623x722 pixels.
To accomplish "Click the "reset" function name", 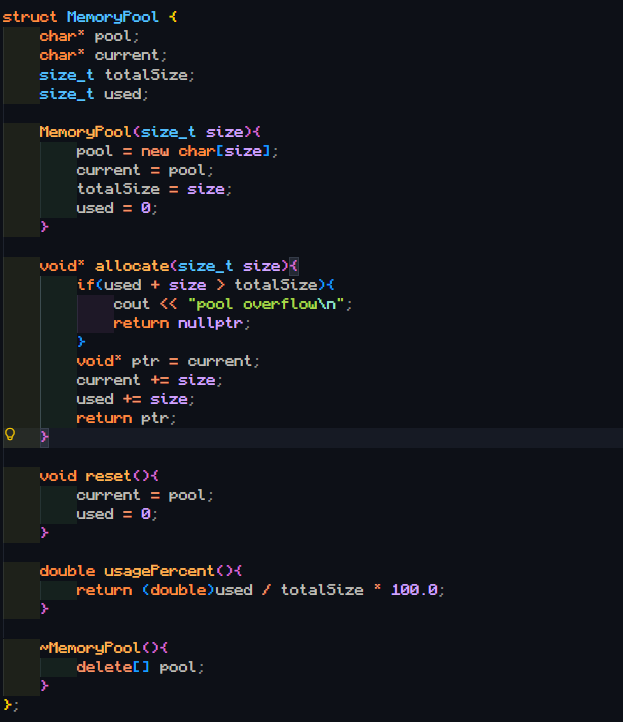I will pyautogui.click(x=109, y=476).
